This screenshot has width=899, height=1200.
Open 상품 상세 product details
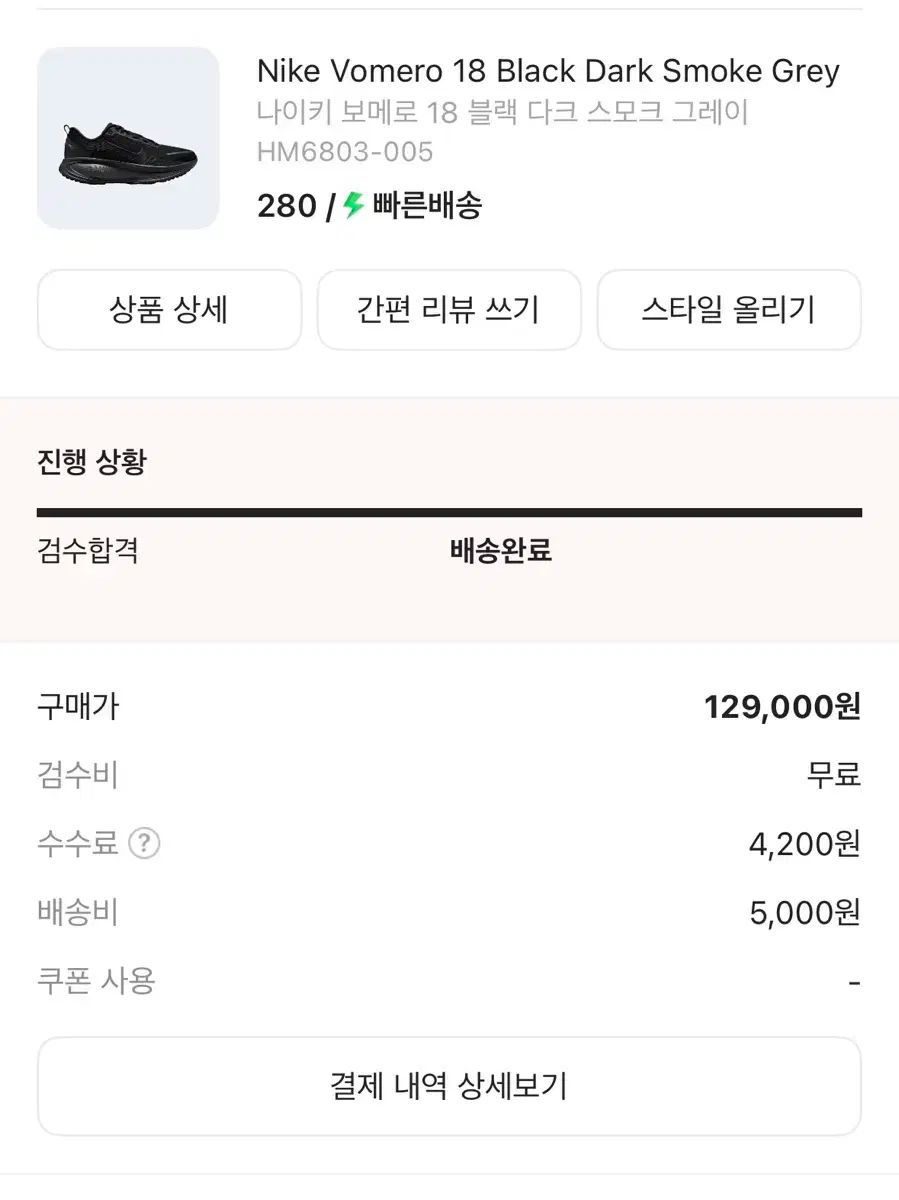click(169, 310)
